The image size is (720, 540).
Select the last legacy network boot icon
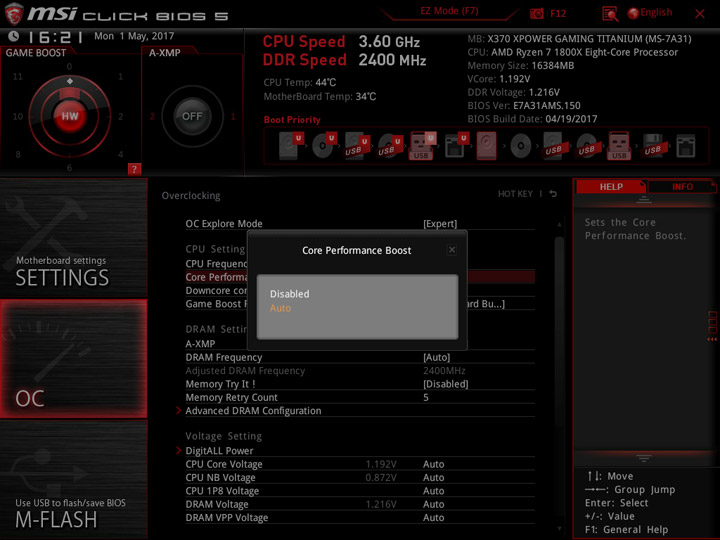click(x=686, y=146)
